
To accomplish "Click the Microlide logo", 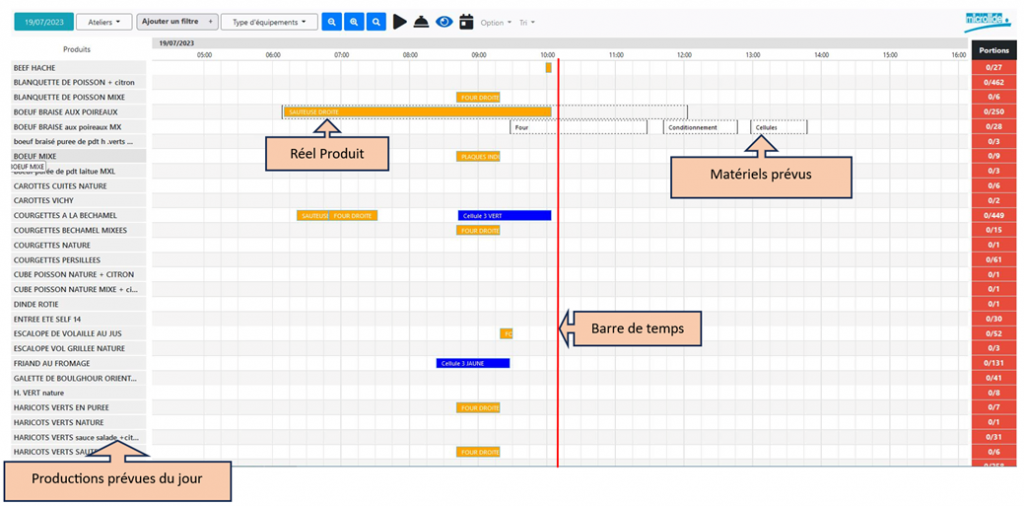I will click(x=987, y=23).
